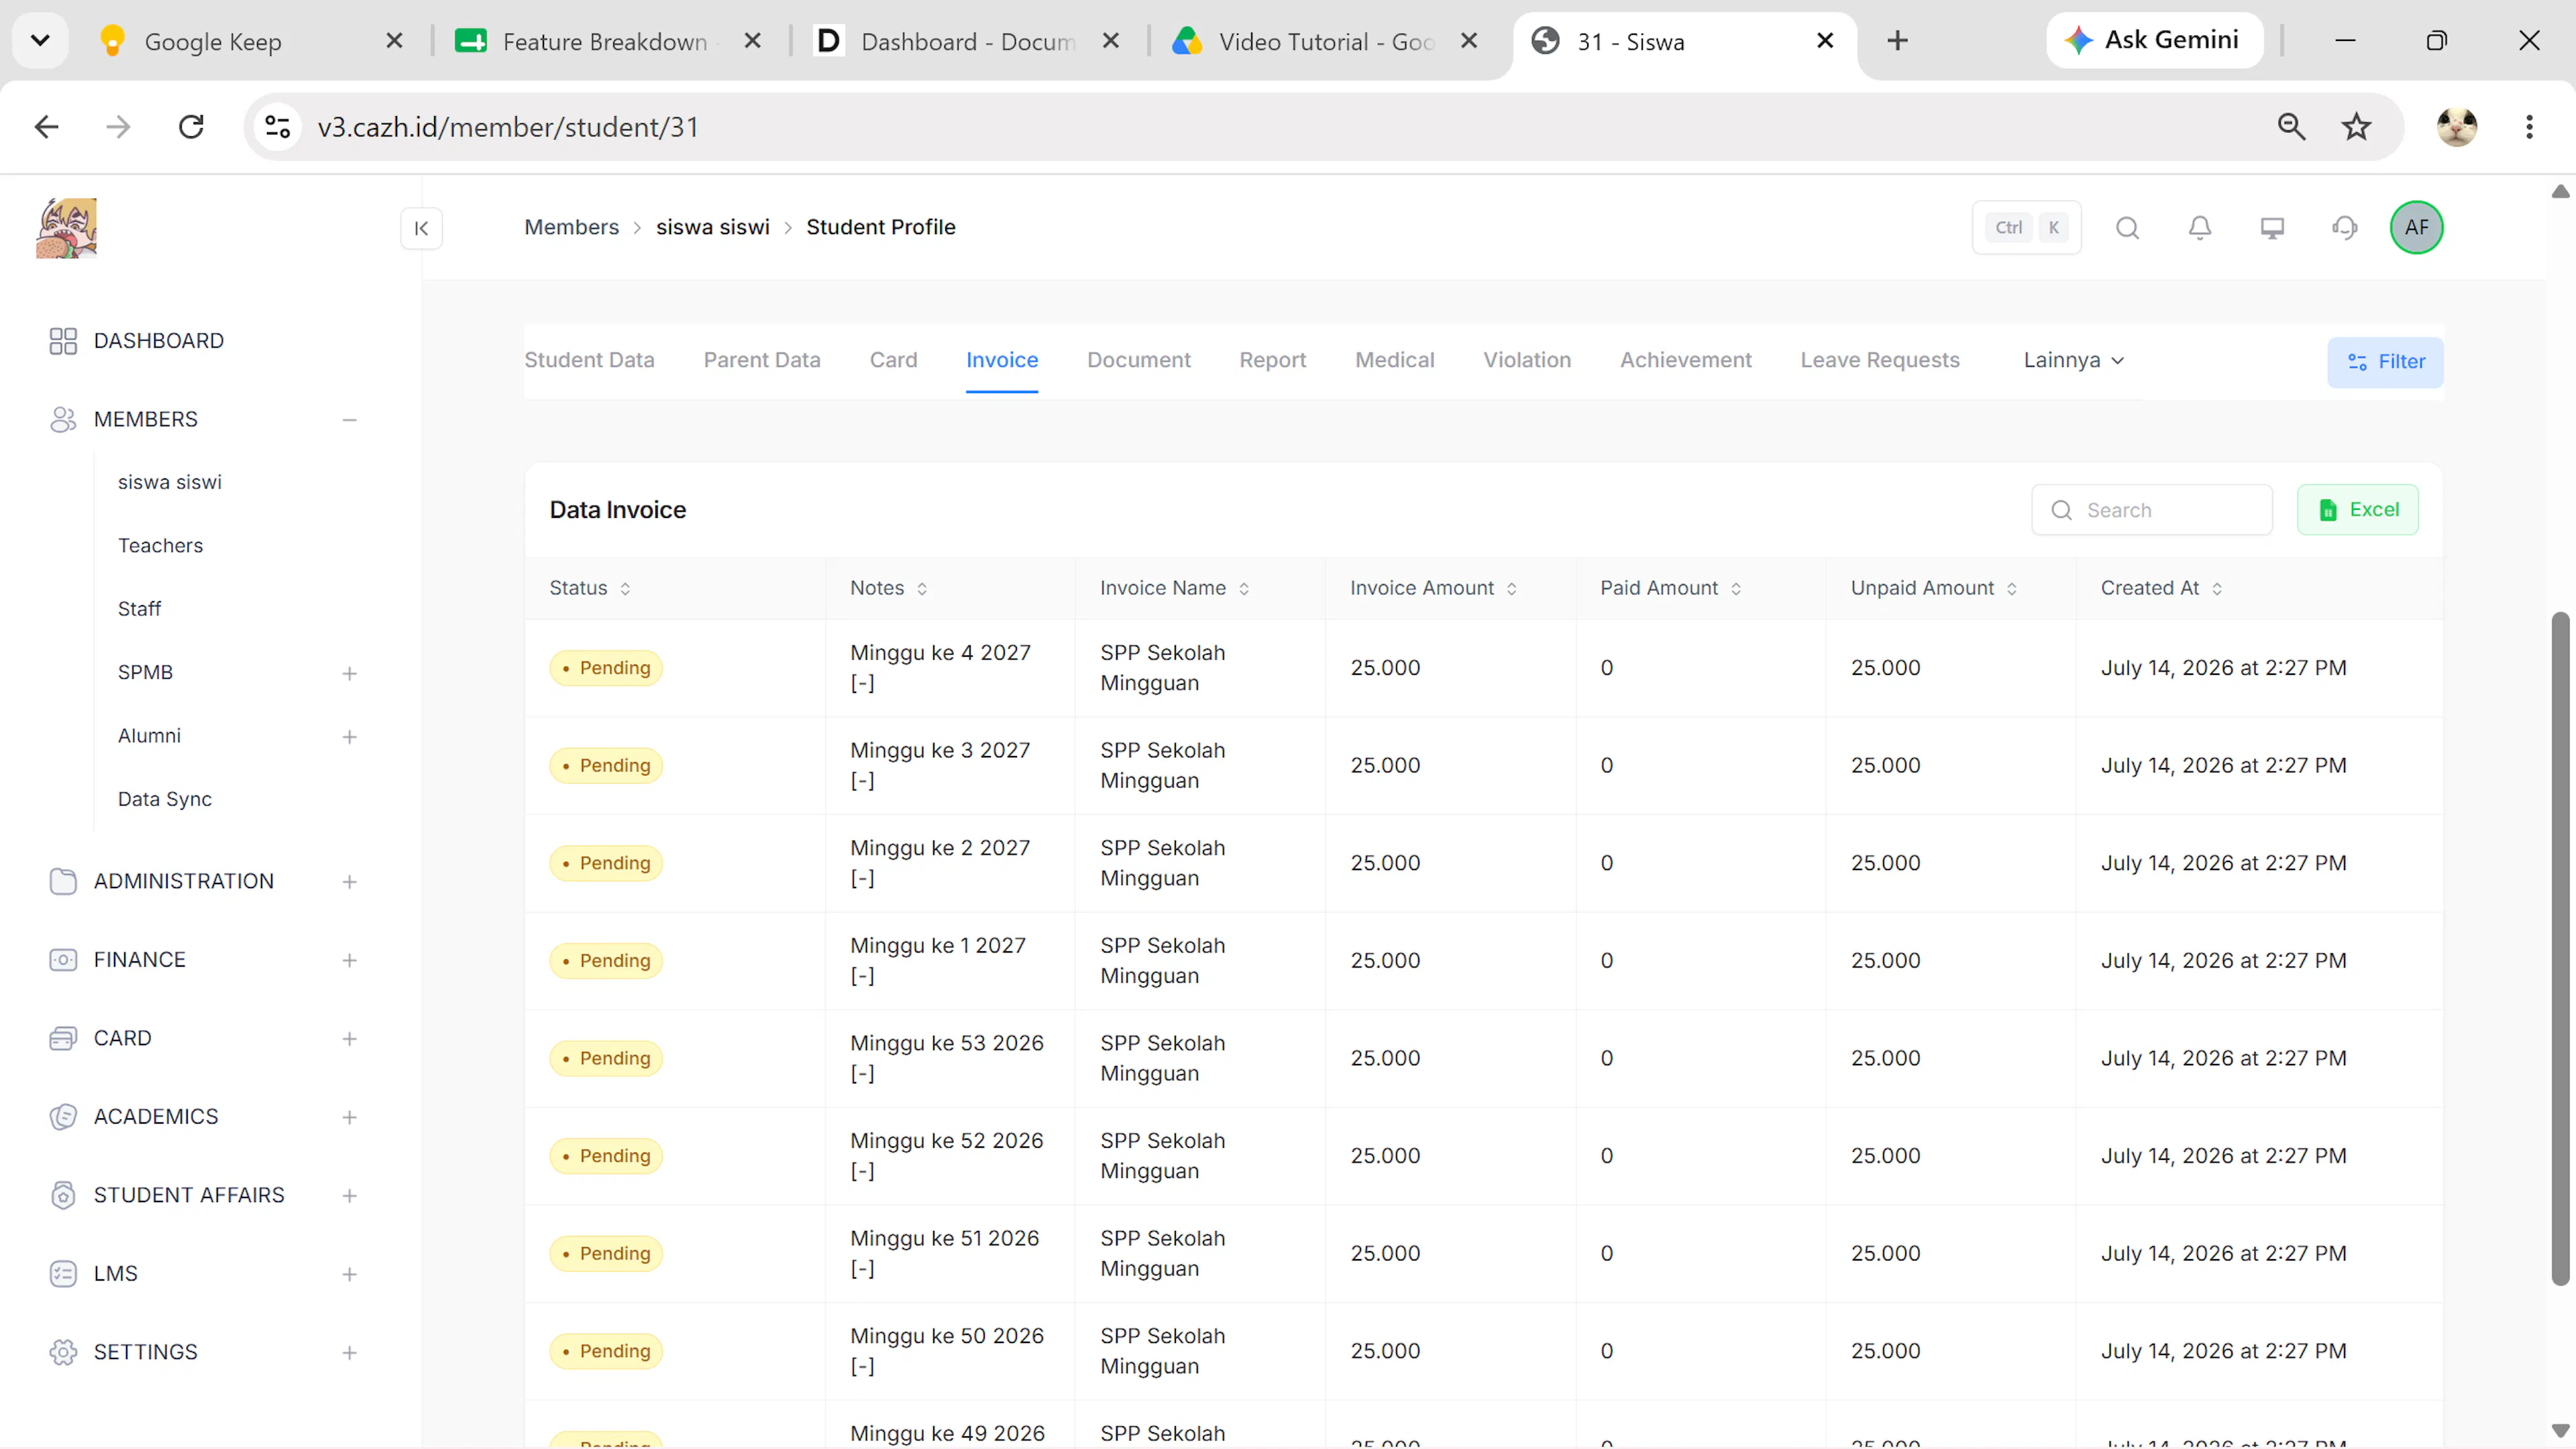Sort by the Created At column

tap(2161, 588)
